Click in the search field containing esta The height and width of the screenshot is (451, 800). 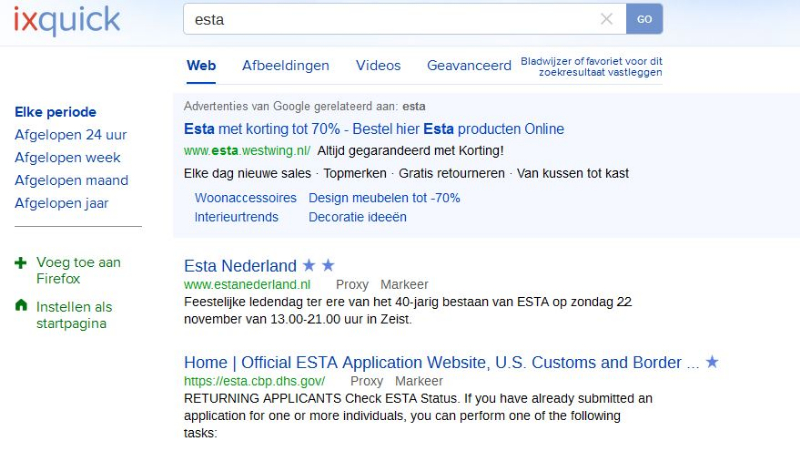390,19
